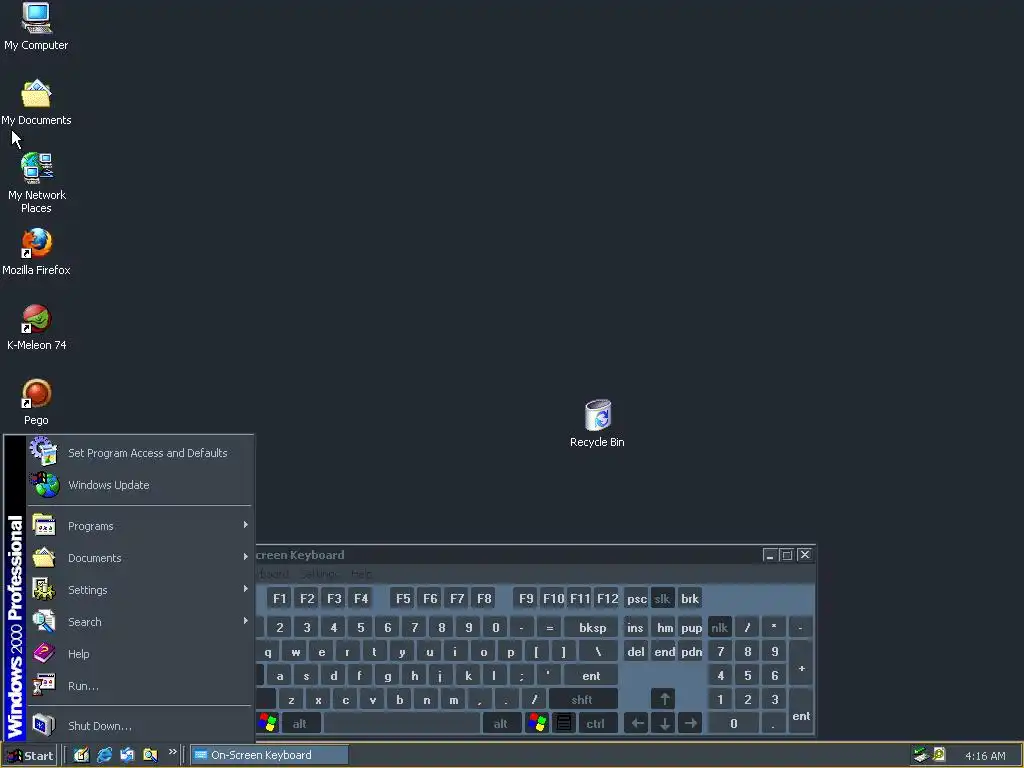
Task: Select the Recycle Bin icon
Action: (597, 424)
